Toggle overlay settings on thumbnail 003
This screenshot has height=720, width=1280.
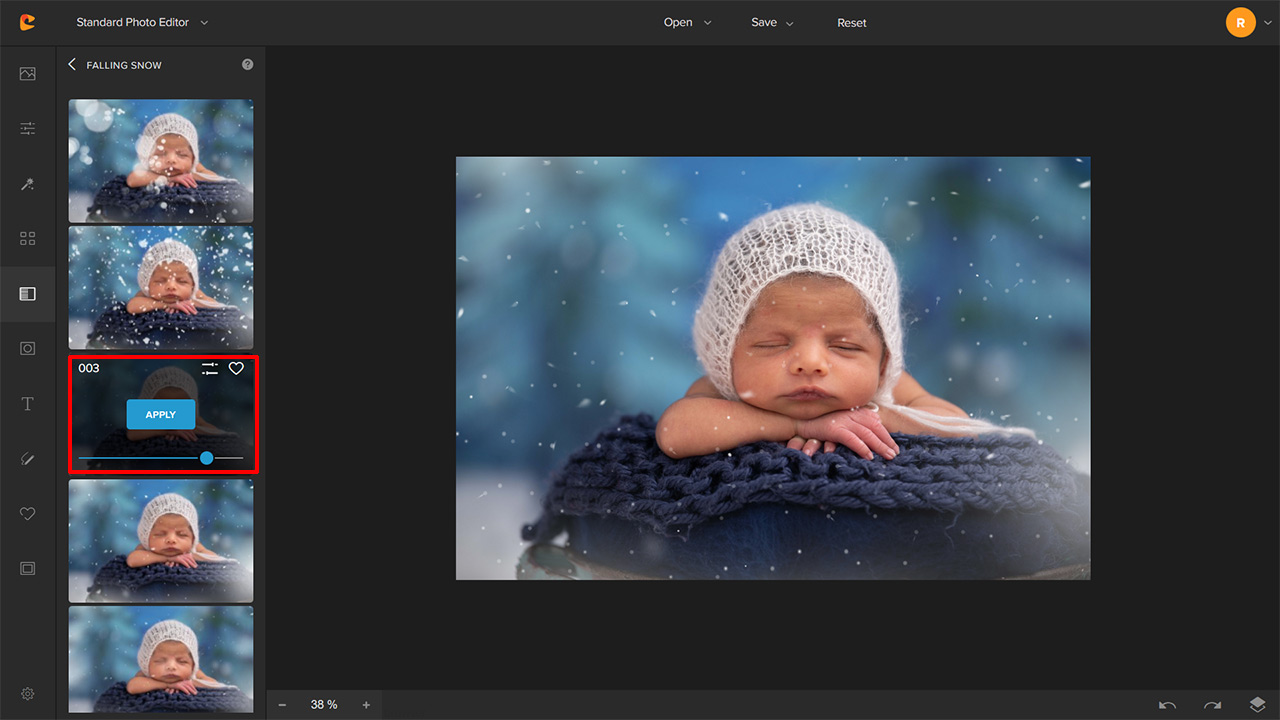point(210,368)
